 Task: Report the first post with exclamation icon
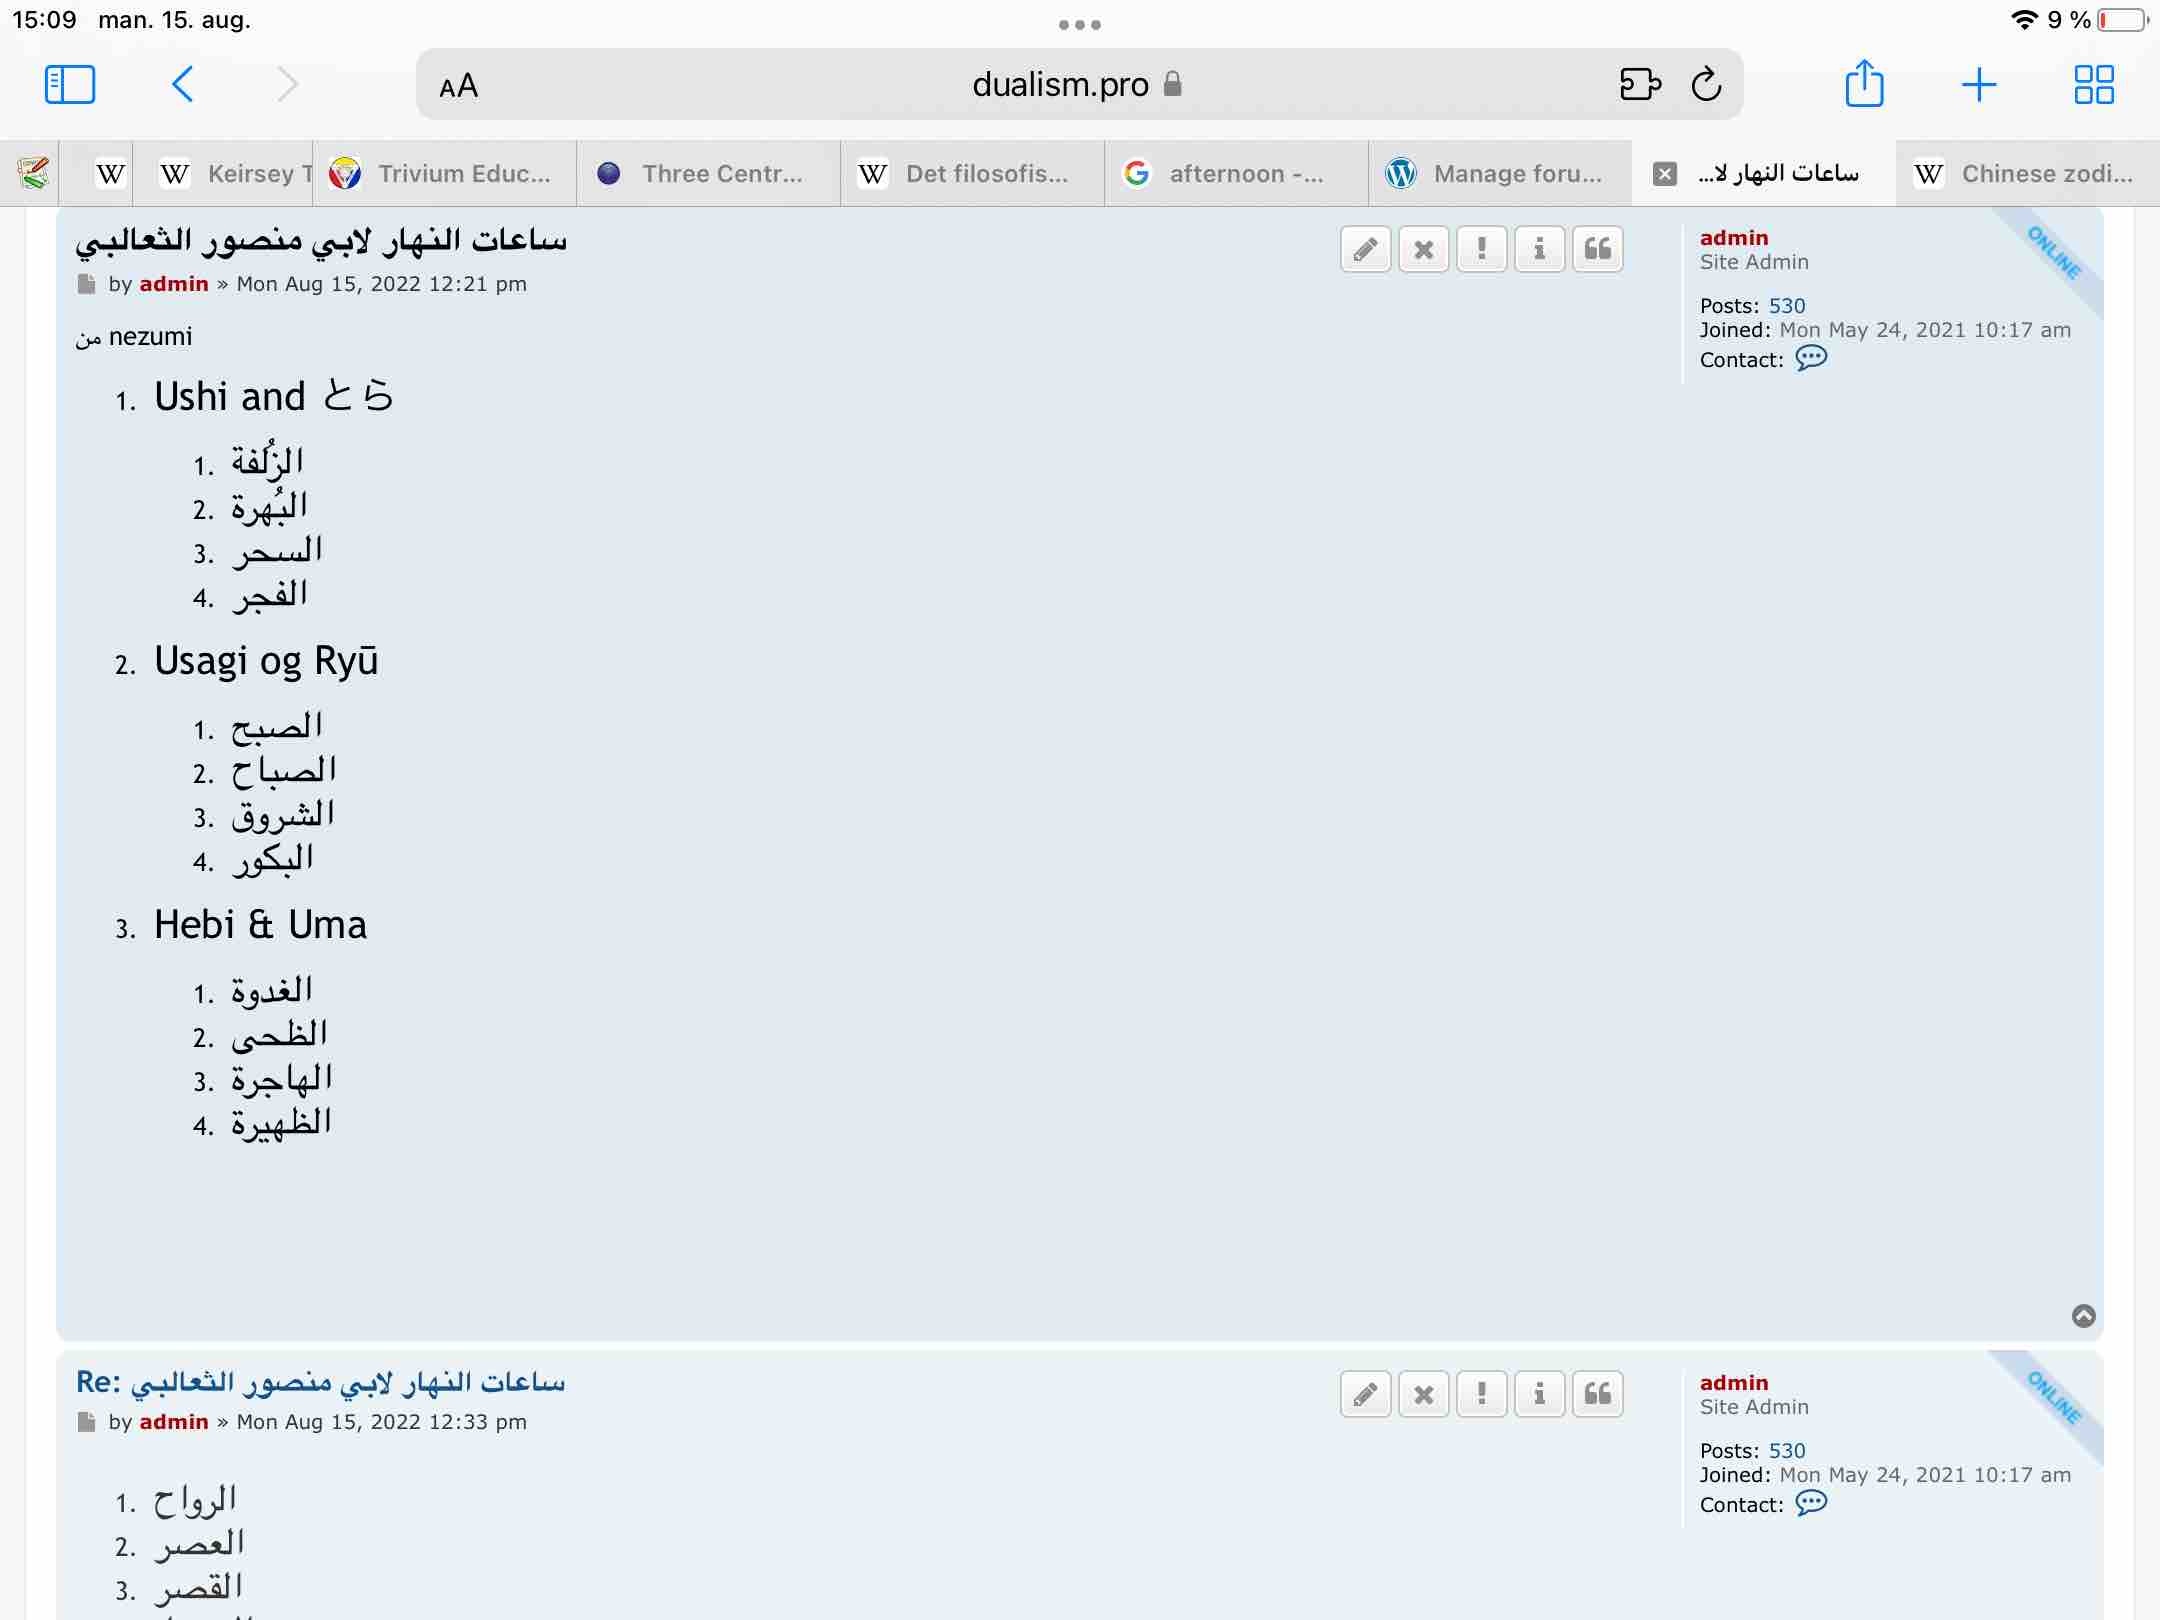click(x=1481, y=249)
